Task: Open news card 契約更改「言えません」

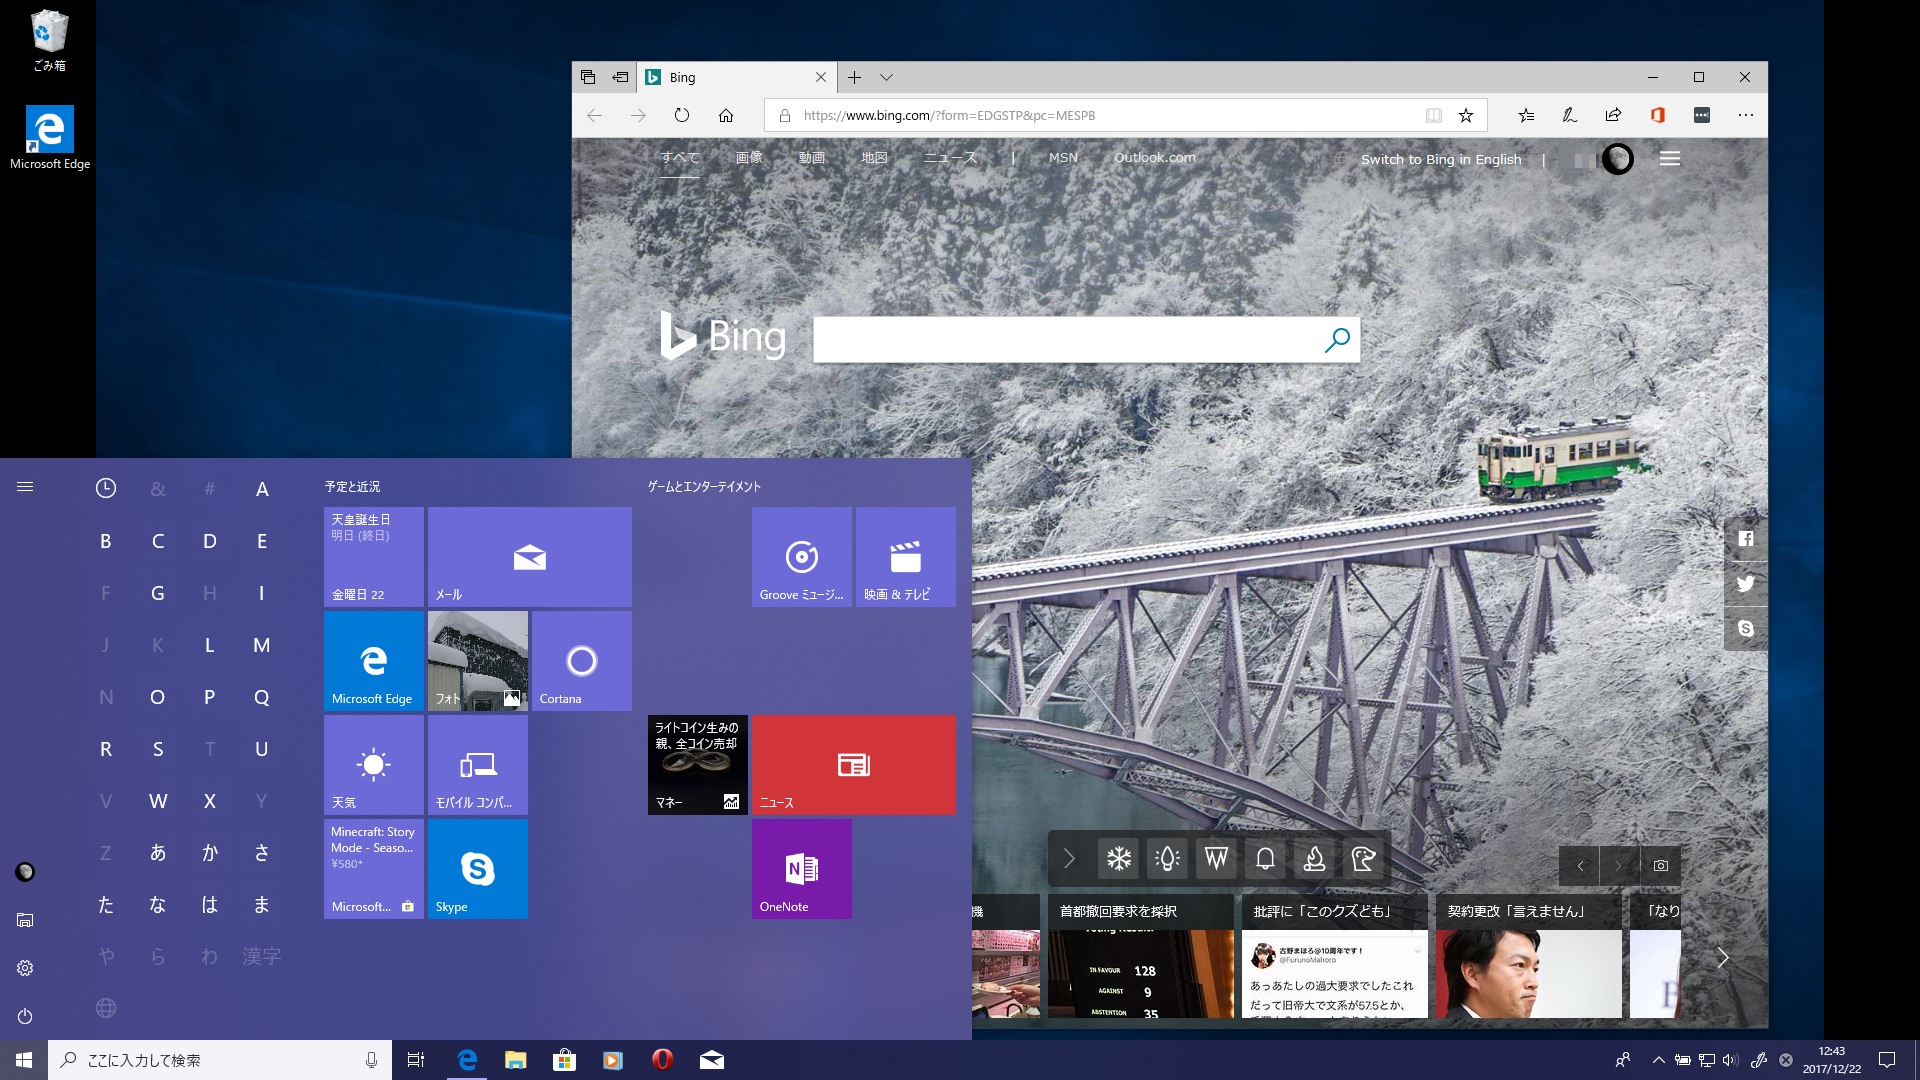Action: point(1529,956)
